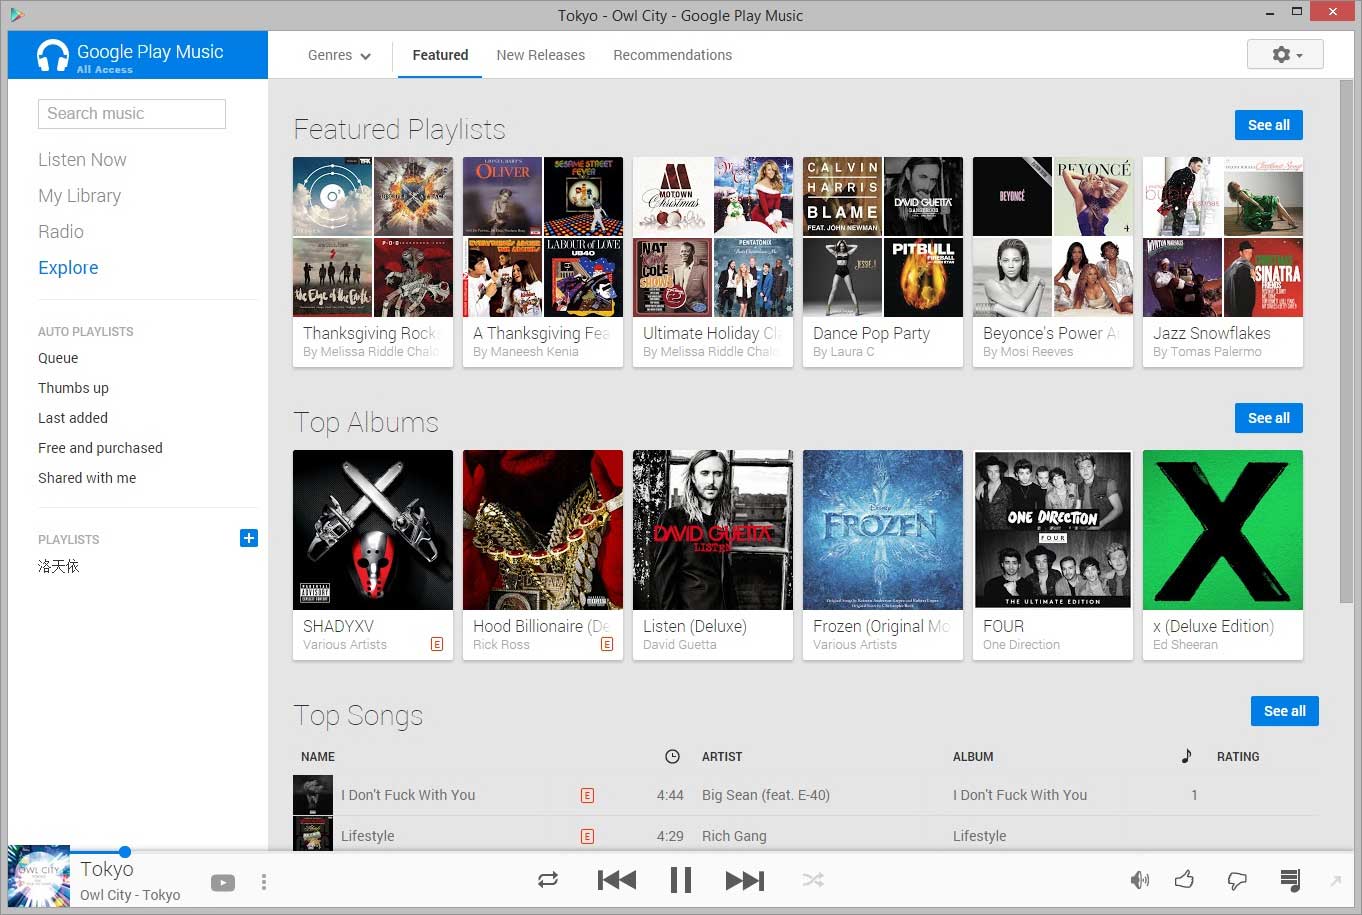Open A Thanksgiving Feast playlist card
1362x915 pixels.
[x=543, y=262]
